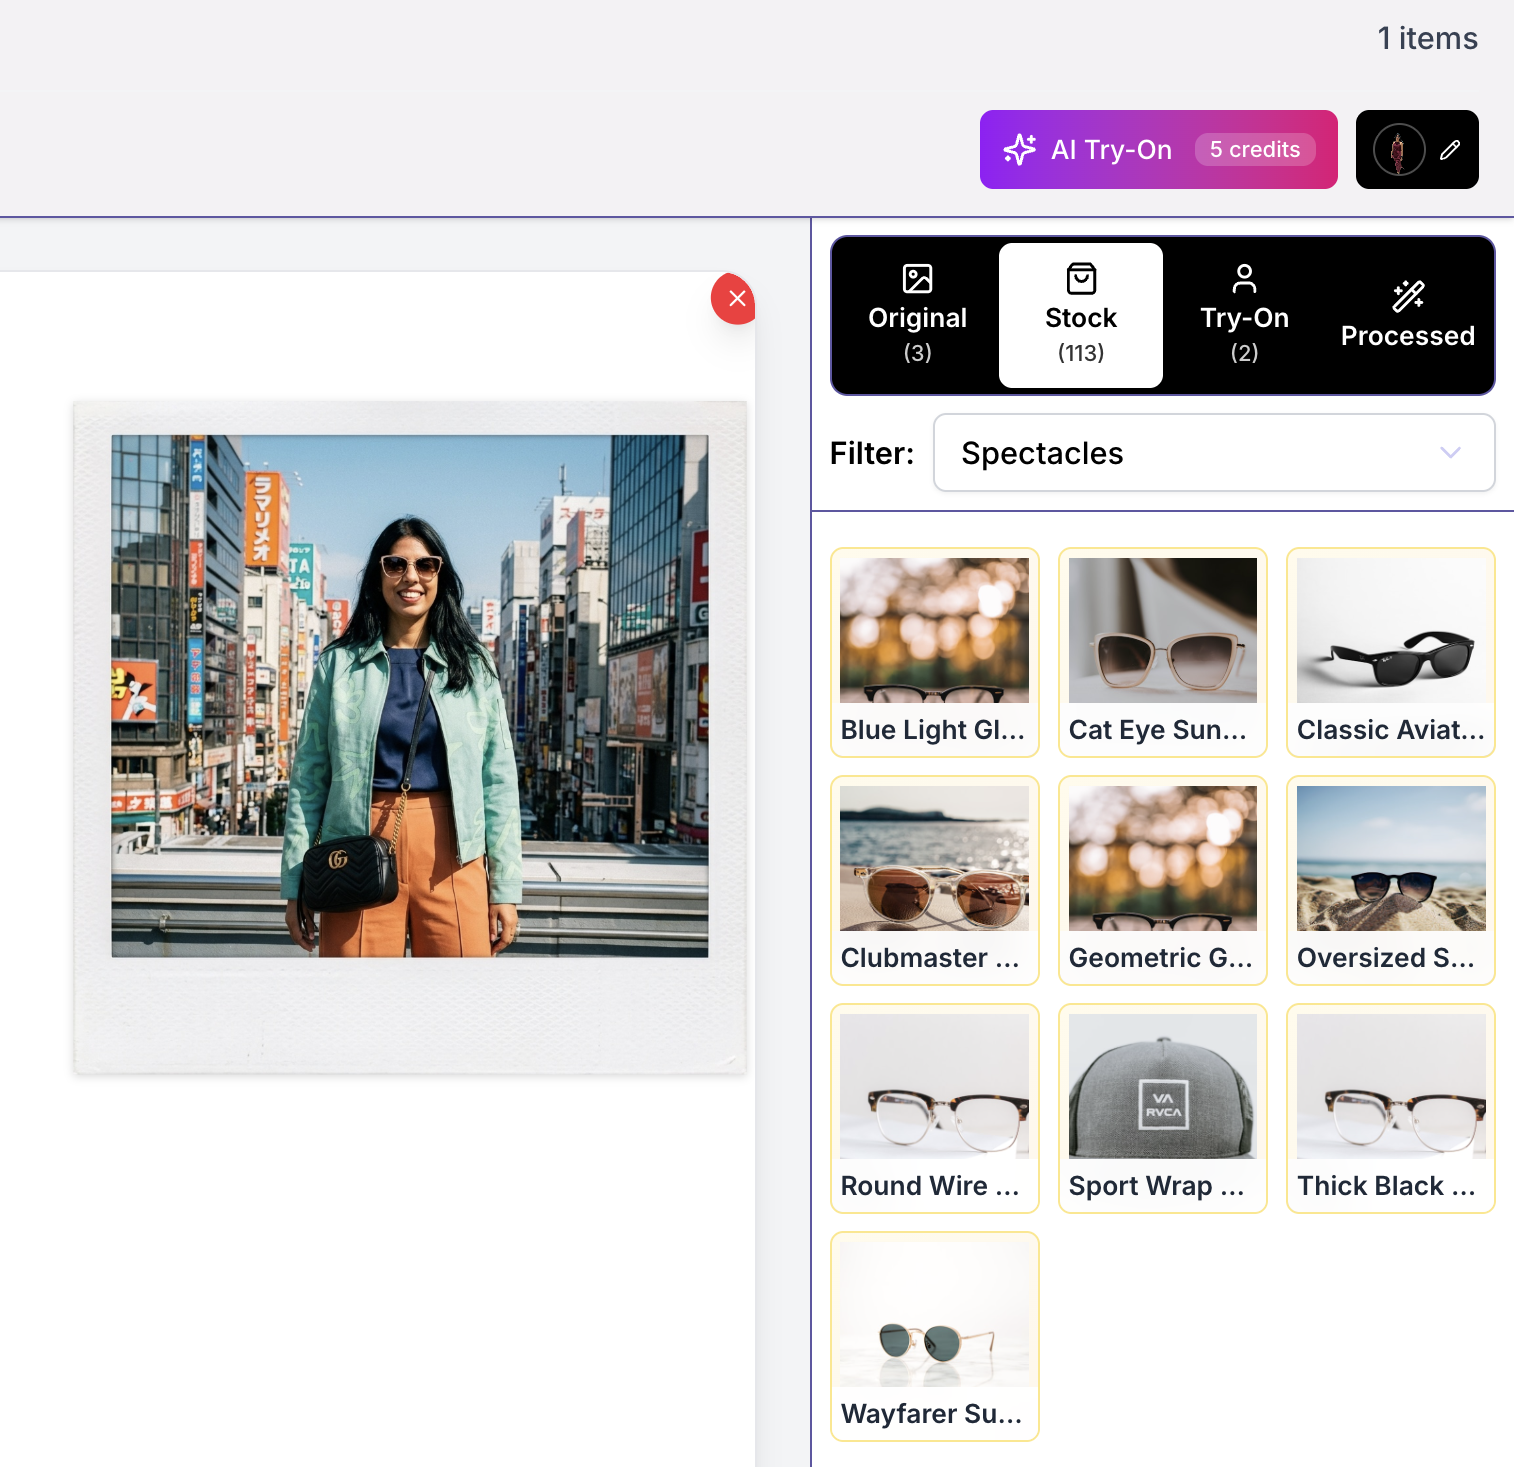The height and width of the screenshot is (1467, 1514).
Task: Pick the Sport Wrap cap product
Action: pyautogui.click(x=1162, y=1108)
